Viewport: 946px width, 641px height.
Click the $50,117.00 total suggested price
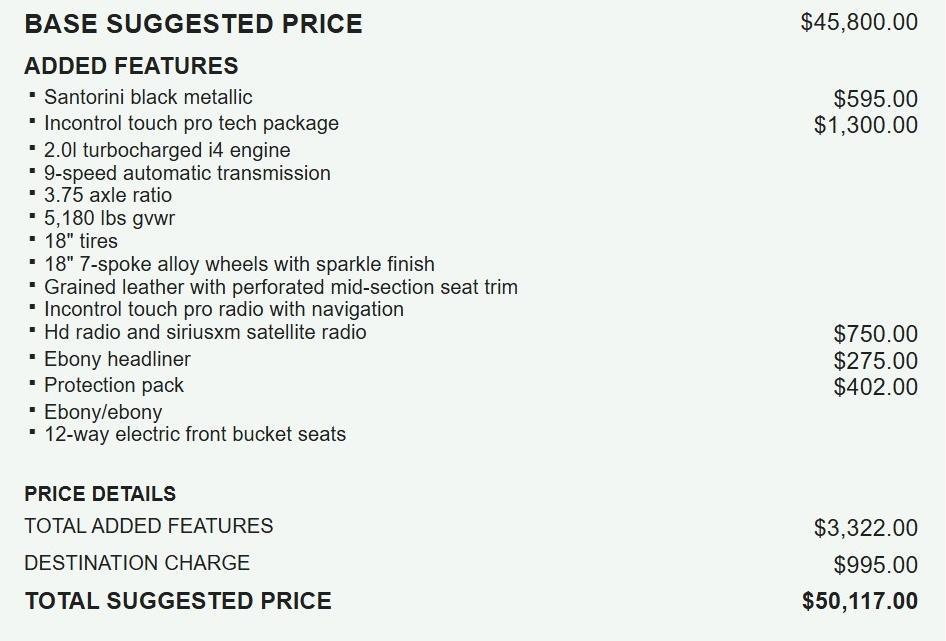[x=859, y=601]
